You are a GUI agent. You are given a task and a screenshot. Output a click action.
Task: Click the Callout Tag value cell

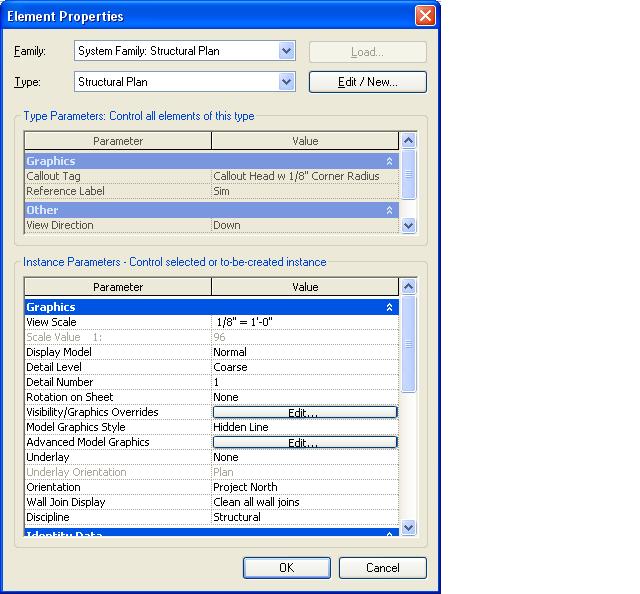305,176
